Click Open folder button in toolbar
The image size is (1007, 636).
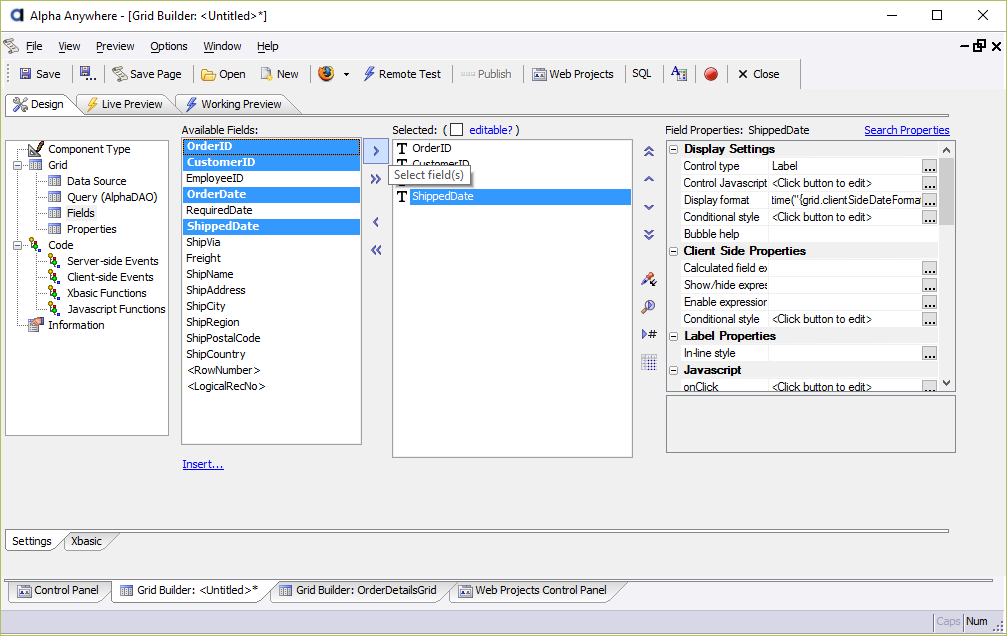coord(223,74)
